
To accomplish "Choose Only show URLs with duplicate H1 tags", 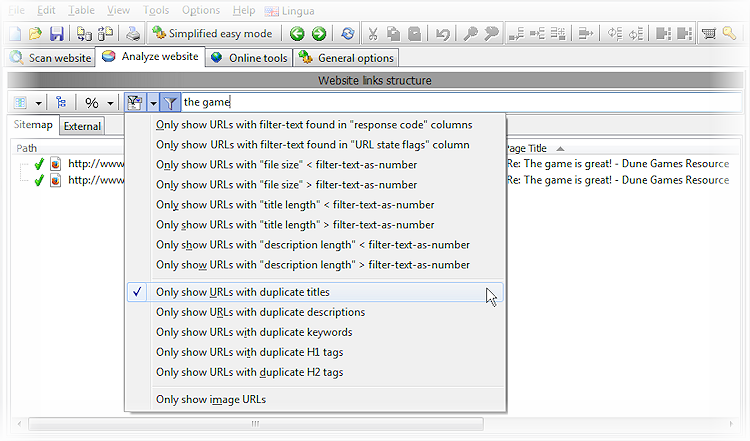I will pos(314,353).
